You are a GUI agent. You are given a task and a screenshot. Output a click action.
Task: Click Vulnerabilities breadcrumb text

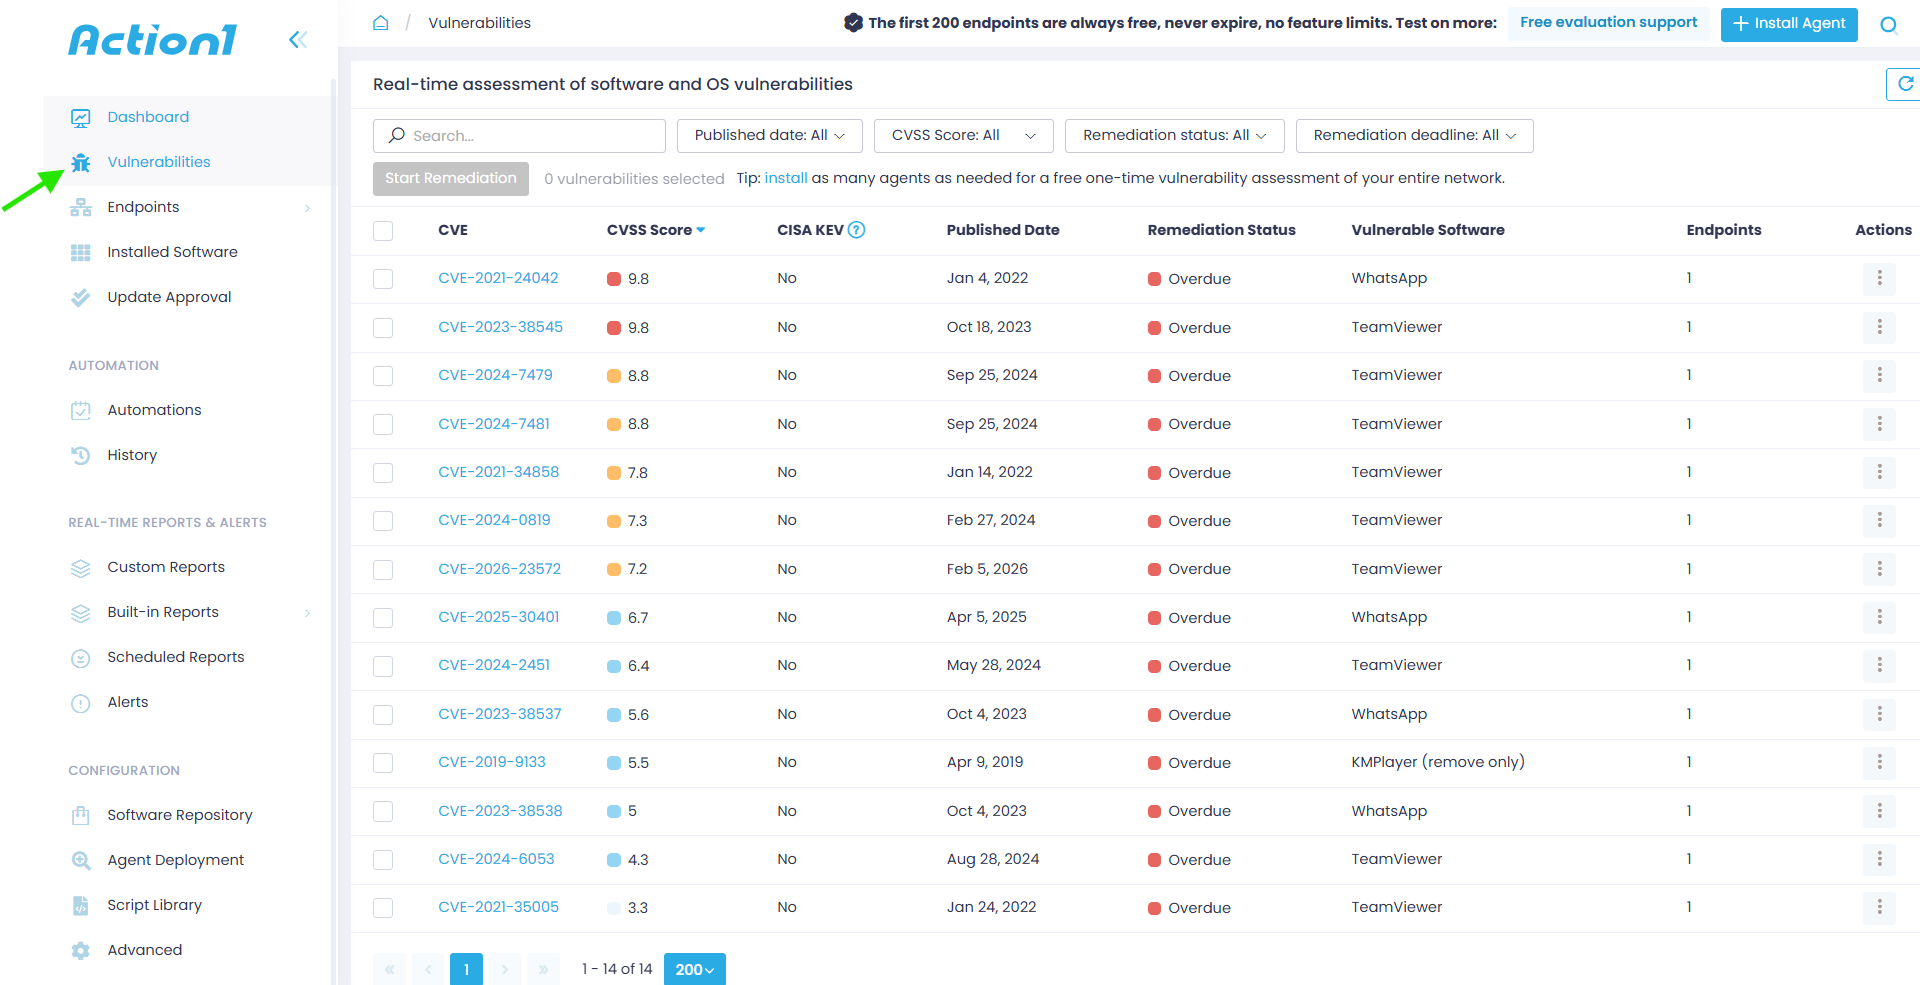tap(479, 23)
